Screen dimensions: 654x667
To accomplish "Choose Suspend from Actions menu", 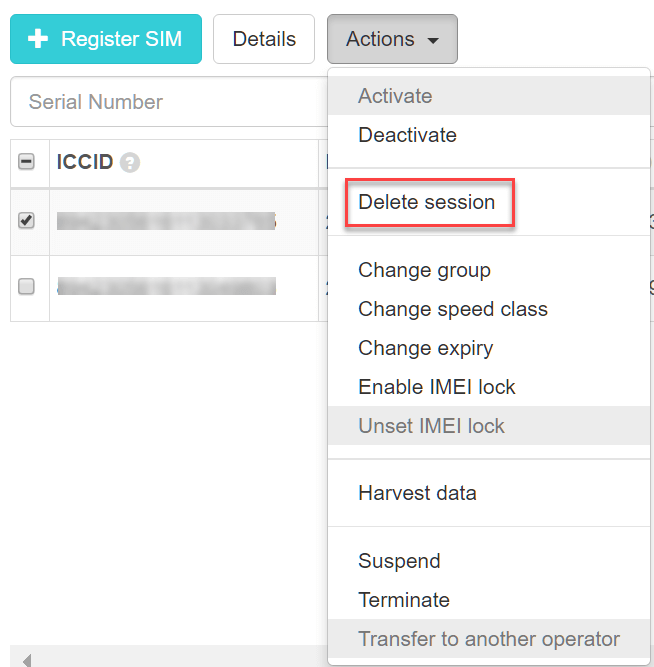I will click(x=398, y=561).
